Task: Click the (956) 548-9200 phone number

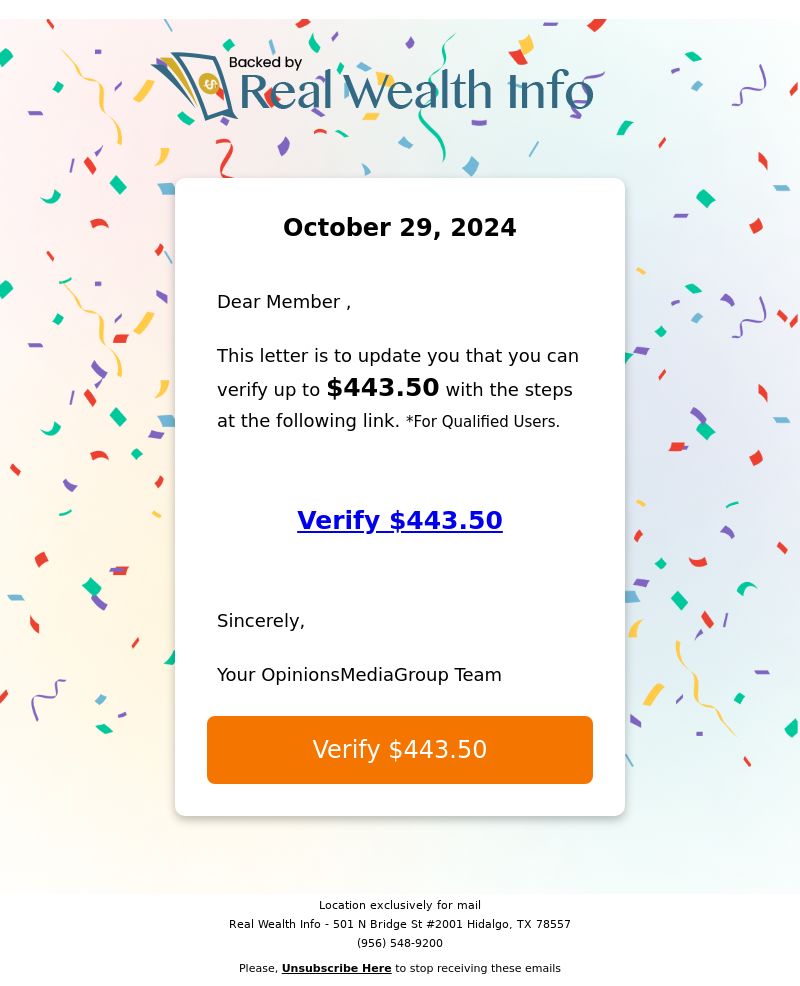Action: point(400,943)
